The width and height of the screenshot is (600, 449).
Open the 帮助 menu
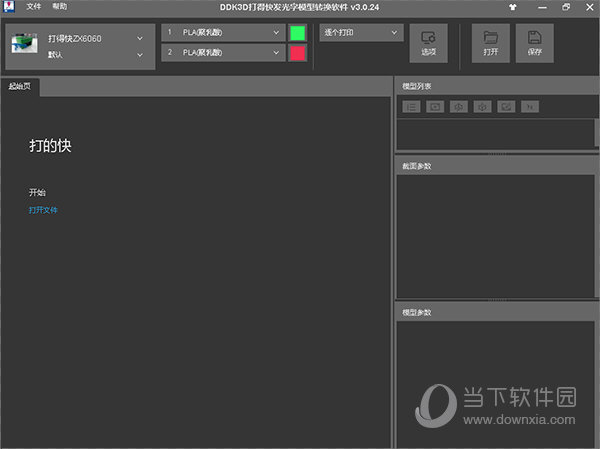click(60, 7)
